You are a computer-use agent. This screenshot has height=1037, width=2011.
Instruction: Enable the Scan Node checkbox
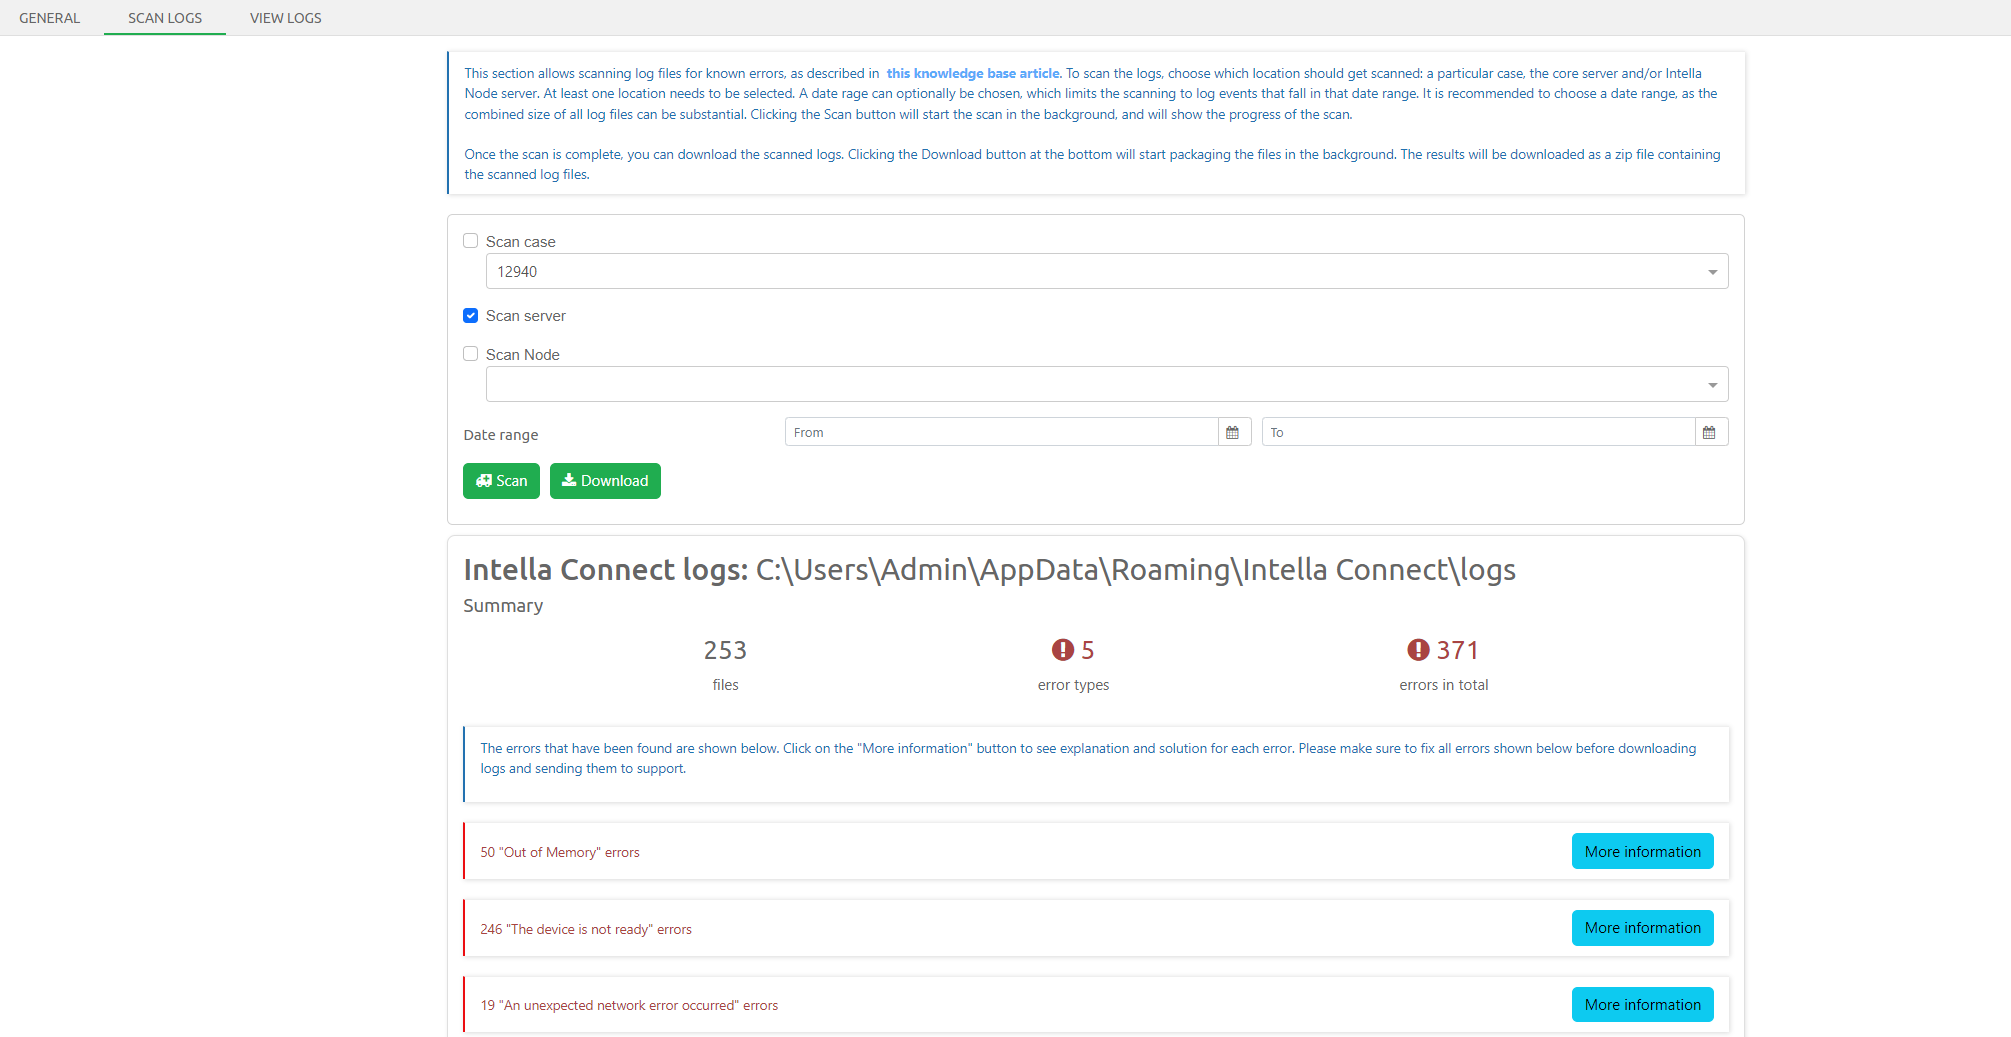[470, 353]
